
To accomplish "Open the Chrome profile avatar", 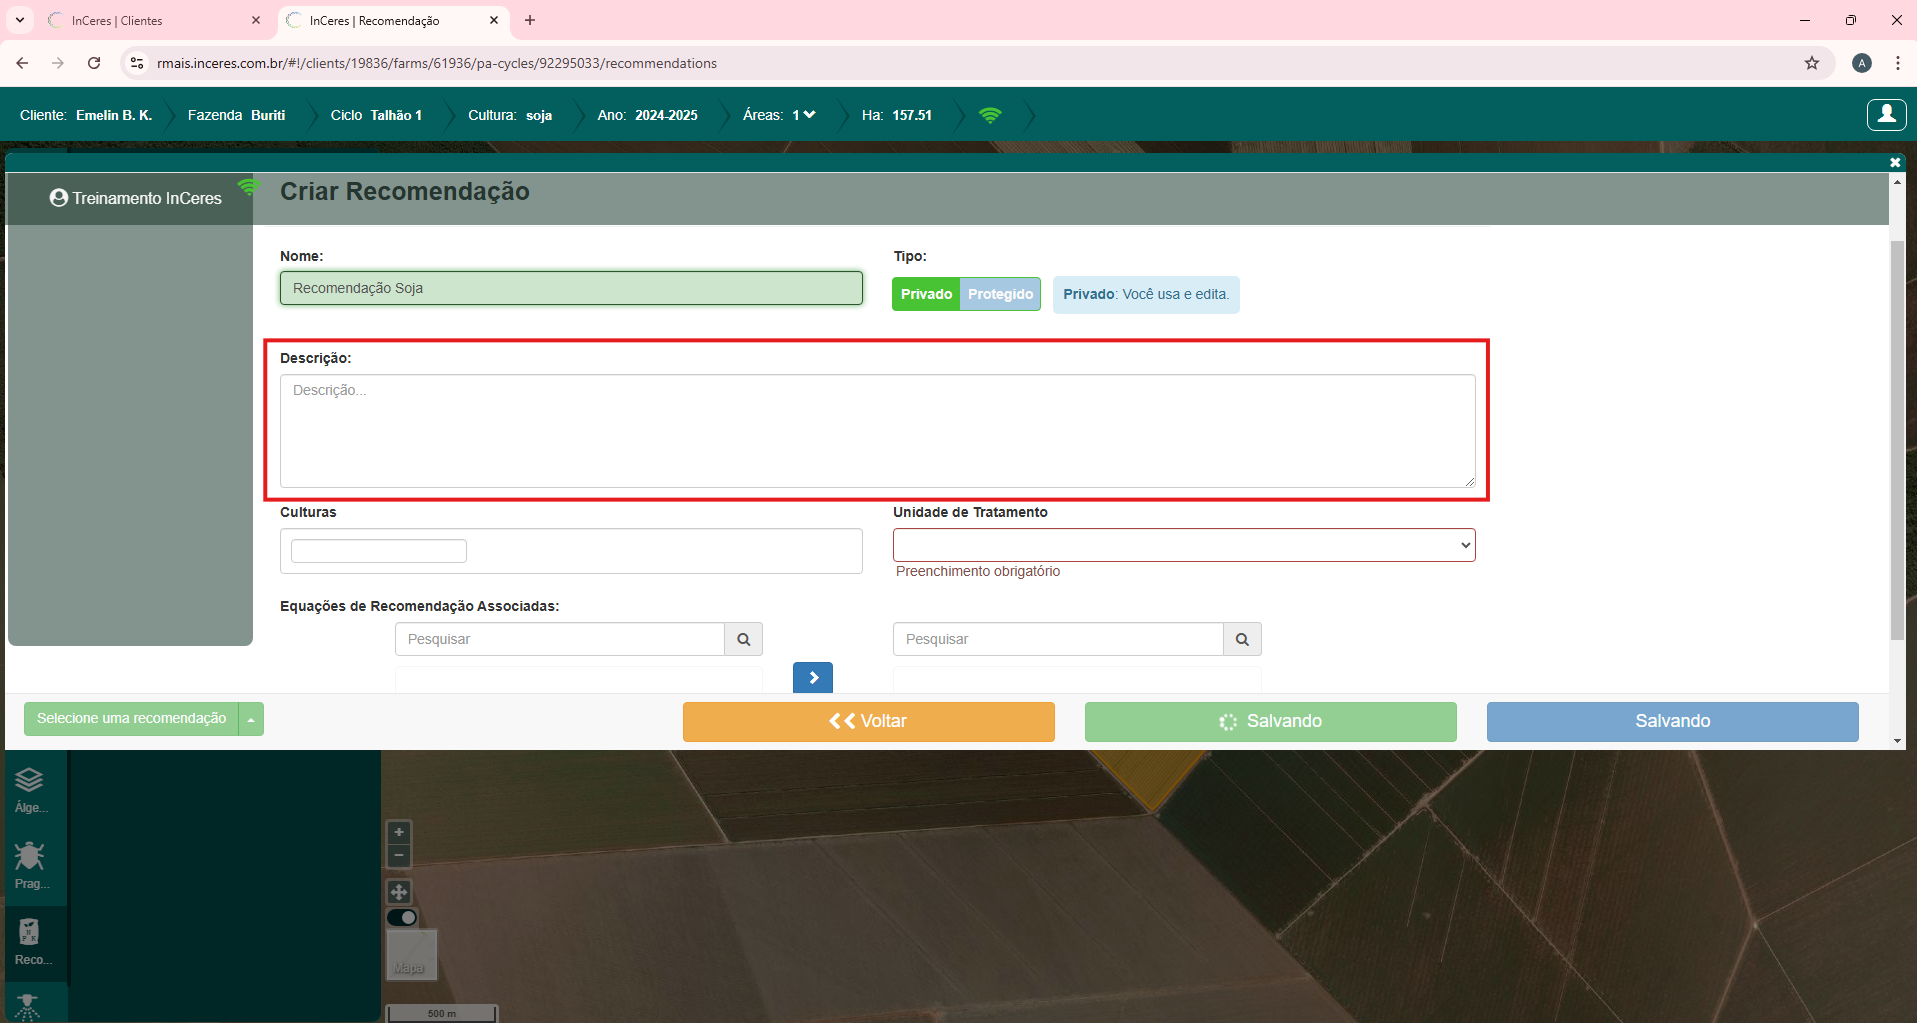I will [1861, 63].
